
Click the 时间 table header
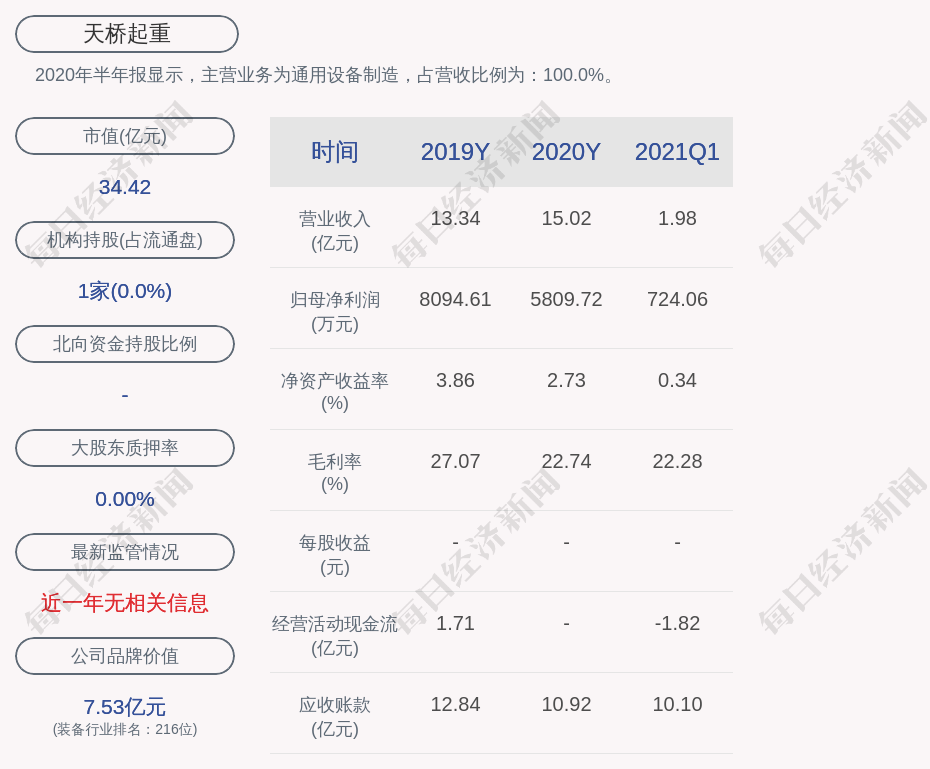click(x=335, y=152)
